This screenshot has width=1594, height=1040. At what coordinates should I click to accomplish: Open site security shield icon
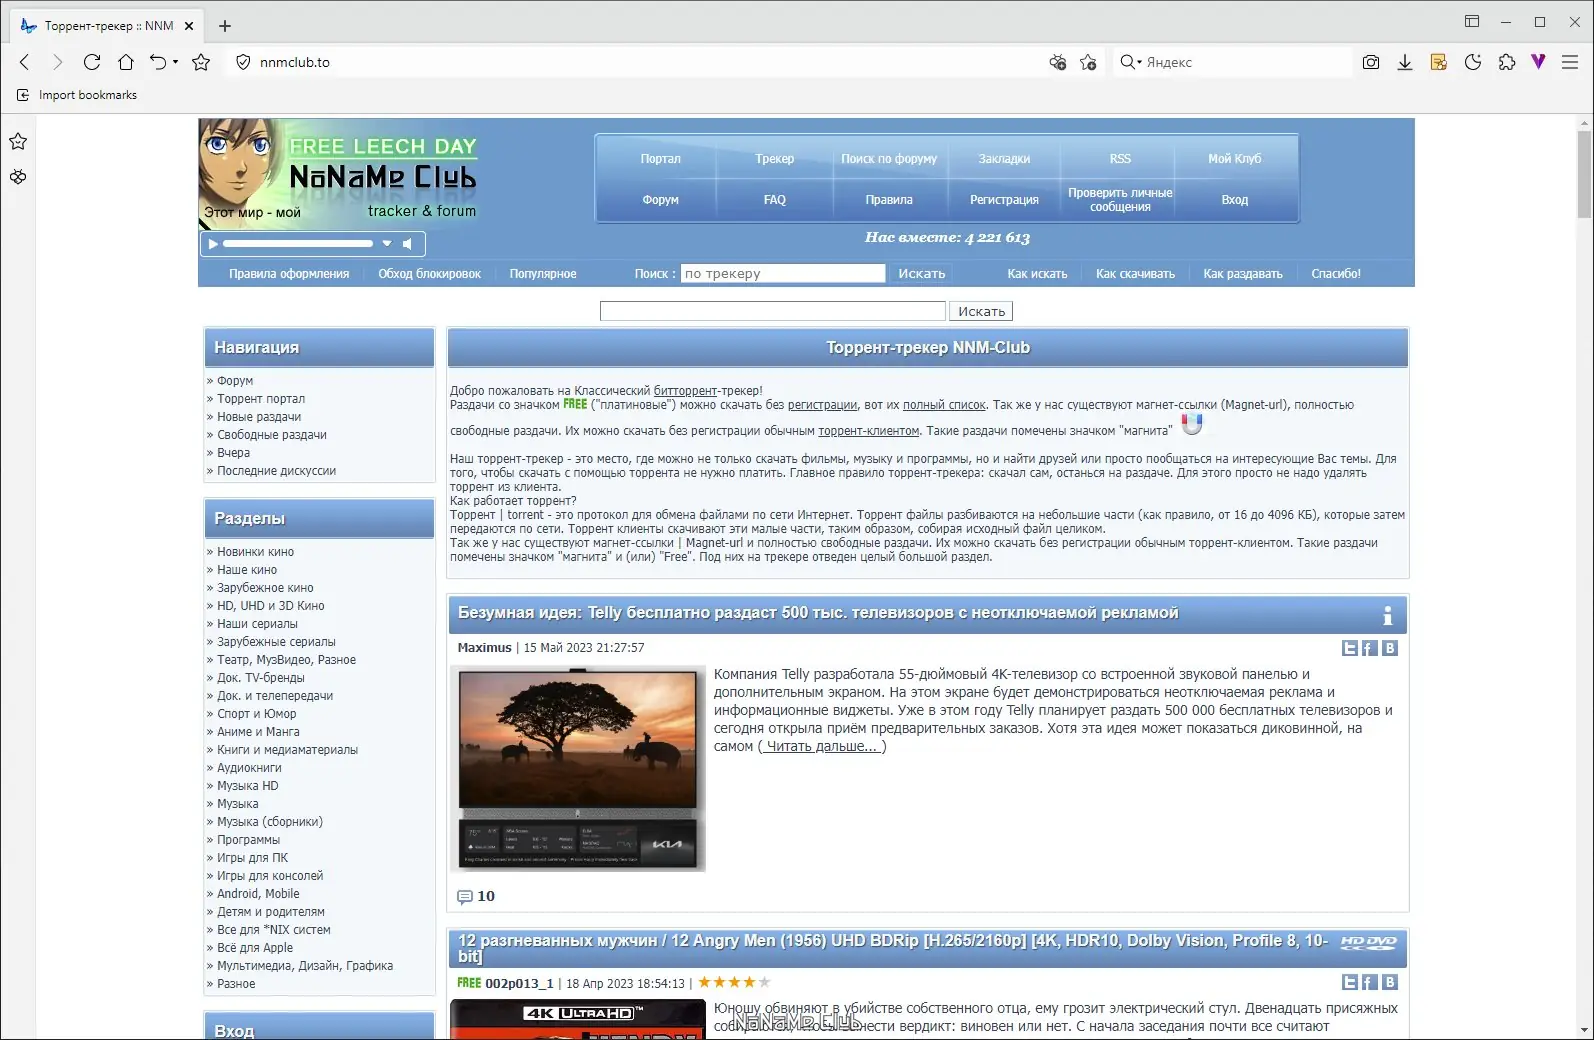pos(243,62)
